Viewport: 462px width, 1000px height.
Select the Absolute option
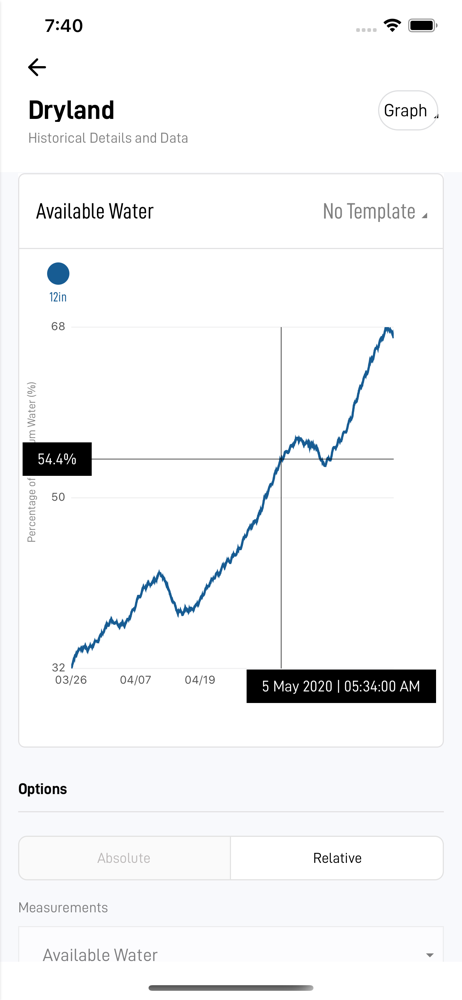pyautogui.click(x=124, y=858)
